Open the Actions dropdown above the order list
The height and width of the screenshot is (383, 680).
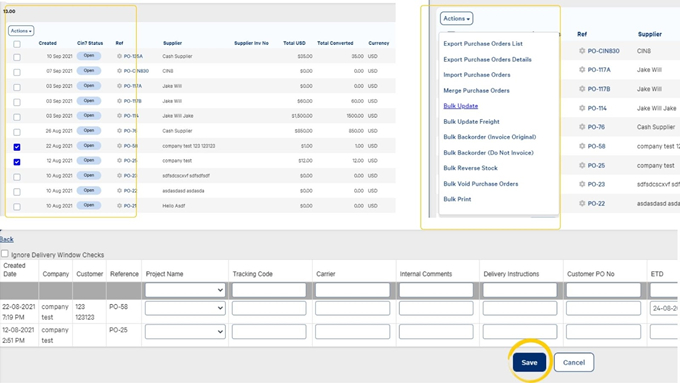tap(21, 31)
